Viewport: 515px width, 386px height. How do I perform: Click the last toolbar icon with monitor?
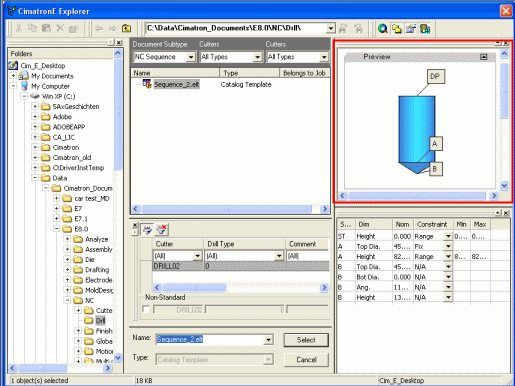point(425,29)
